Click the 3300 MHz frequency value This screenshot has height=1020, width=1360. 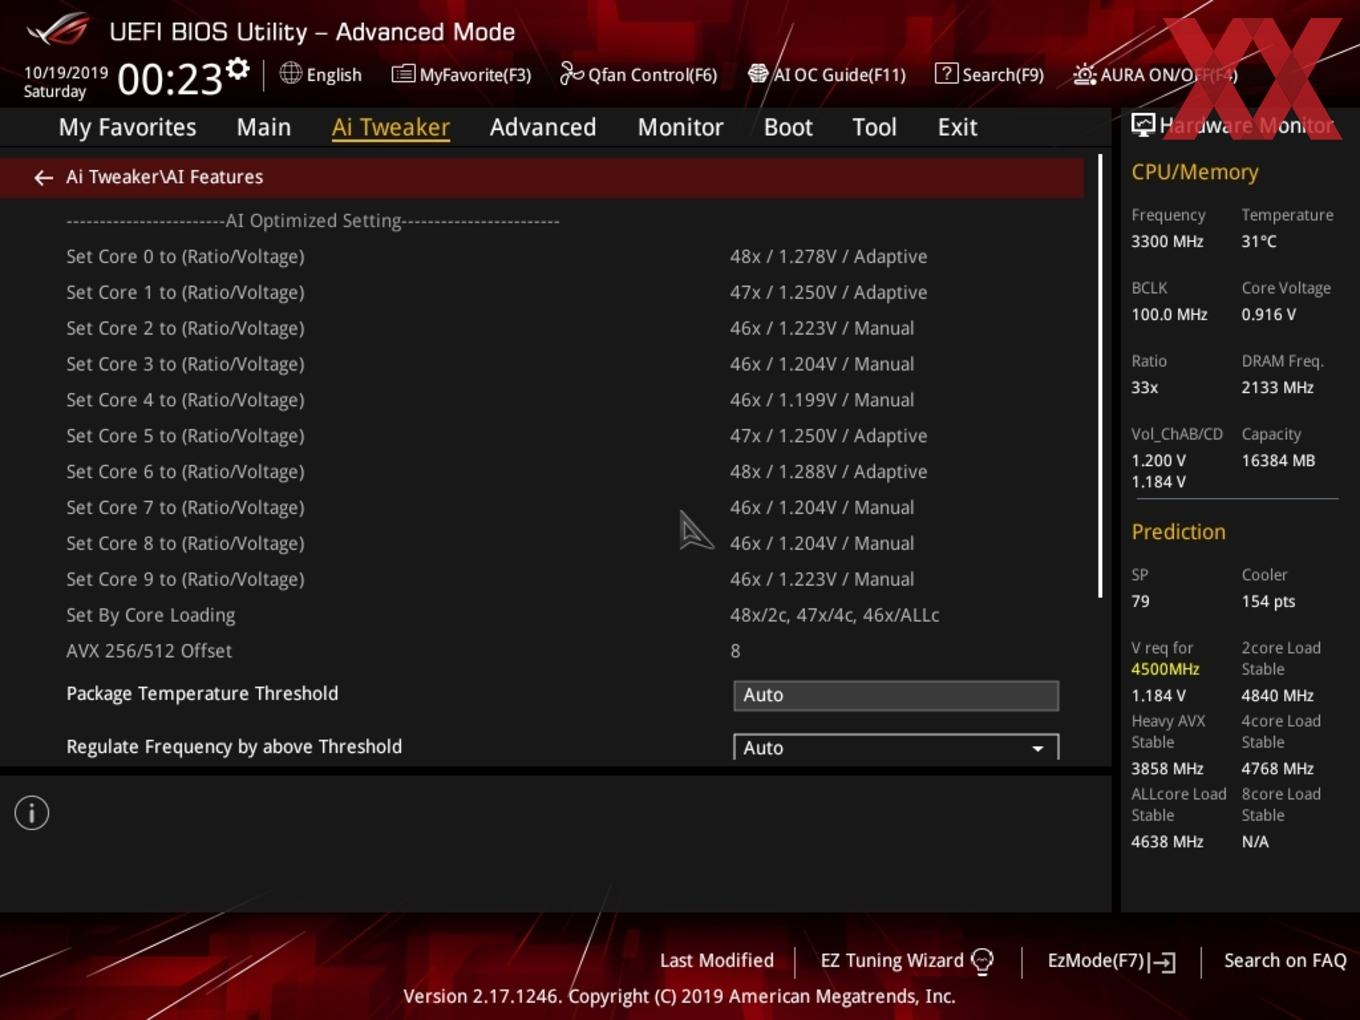[x=1167, y=241]
